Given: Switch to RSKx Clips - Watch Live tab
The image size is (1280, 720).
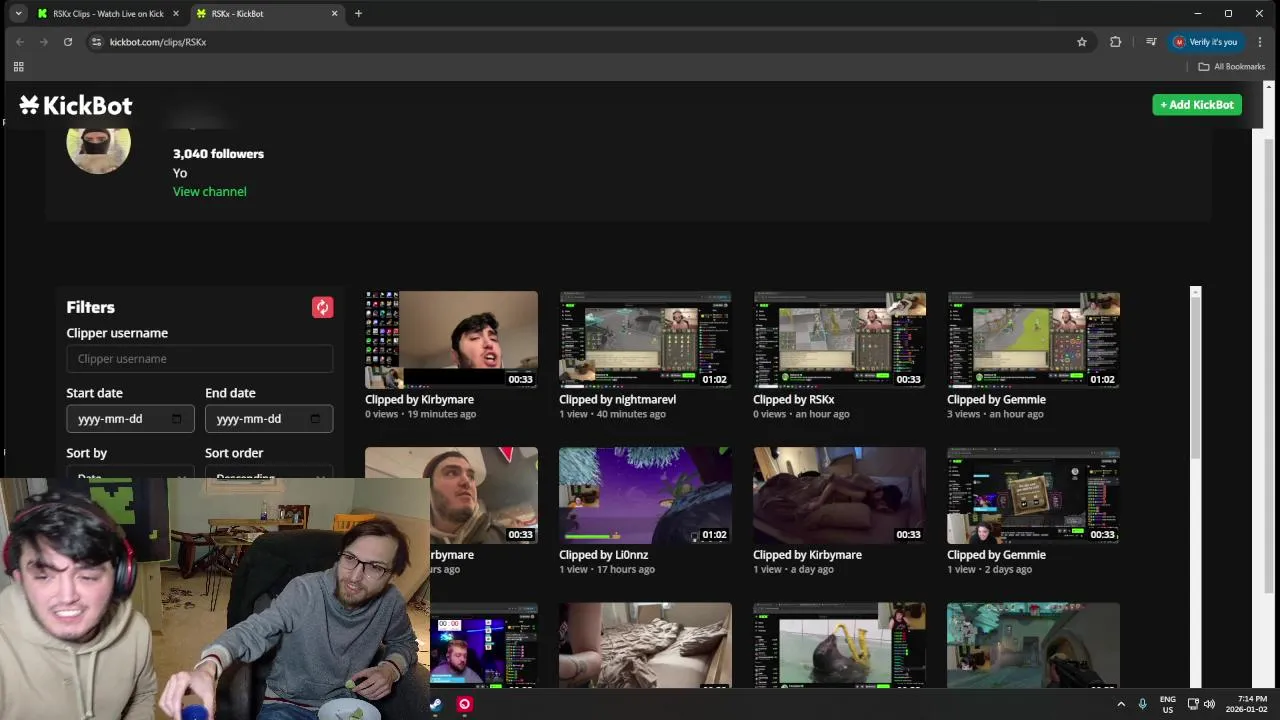Looking at the screenshot, I should [x=108, y=14].
